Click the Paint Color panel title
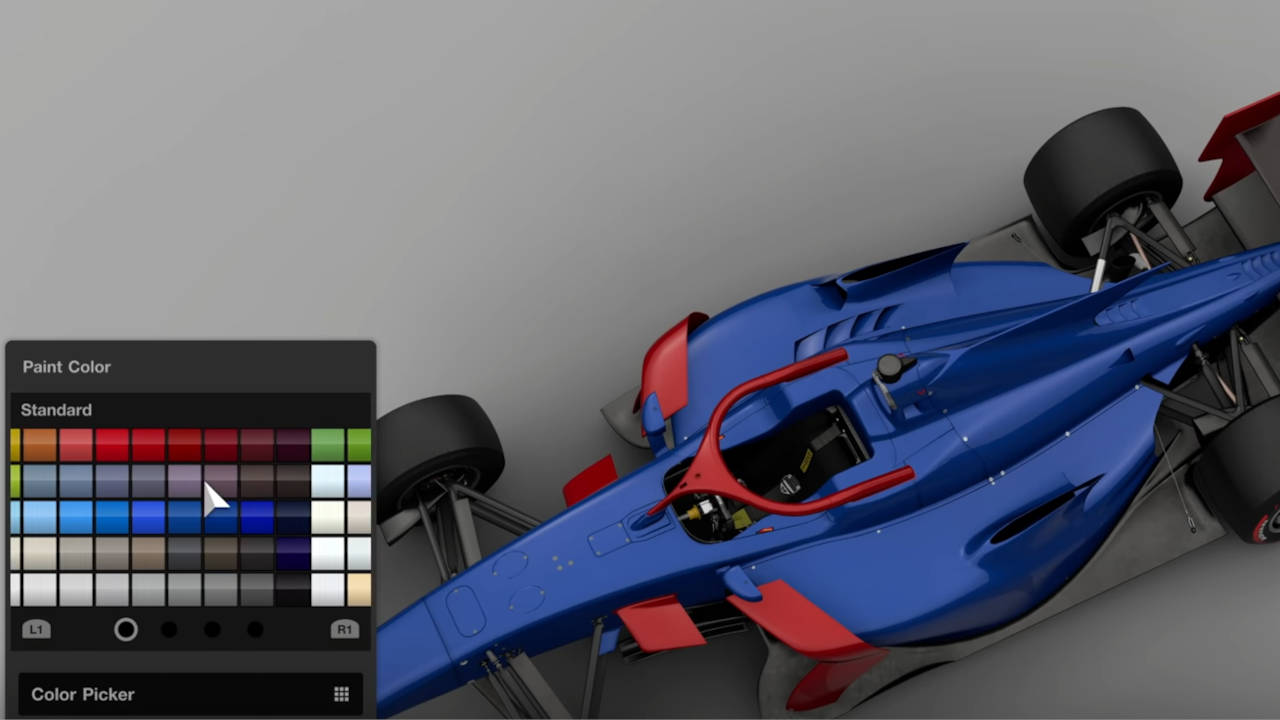Viewport: 1280px width, 720px height. 66,367
